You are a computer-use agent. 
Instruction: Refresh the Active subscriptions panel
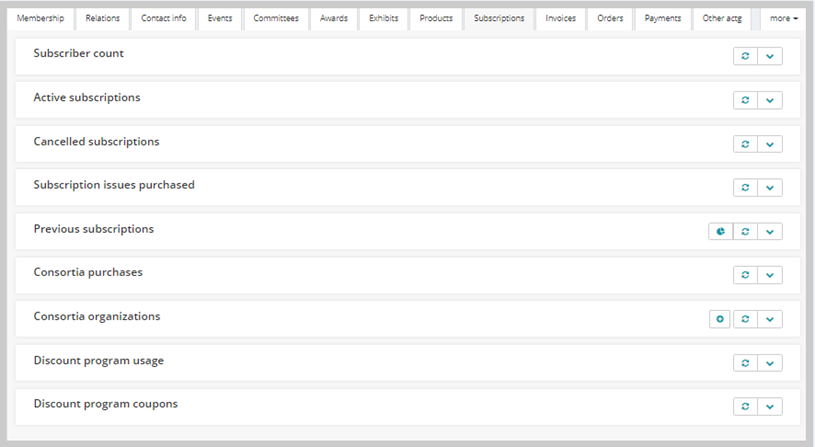click(x=745, y=100)
